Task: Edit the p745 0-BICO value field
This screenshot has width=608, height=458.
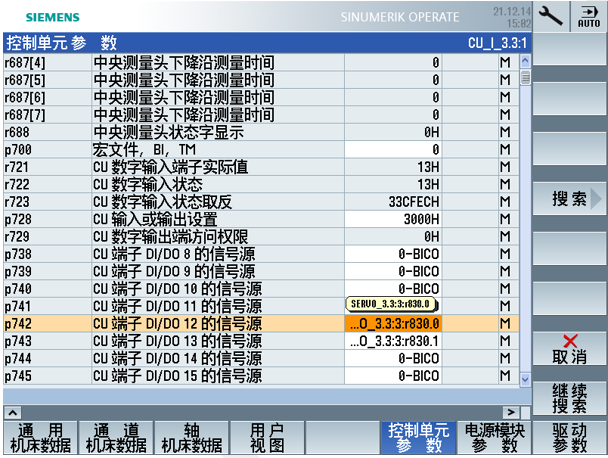Action: pyautogui.click(x=393, y=376)
